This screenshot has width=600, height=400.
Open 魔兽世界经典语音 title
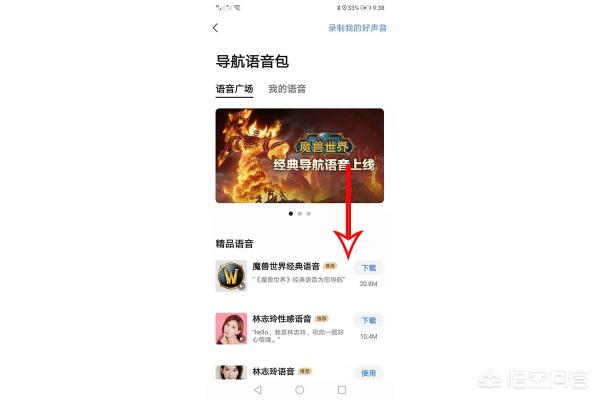coord(286,266)
